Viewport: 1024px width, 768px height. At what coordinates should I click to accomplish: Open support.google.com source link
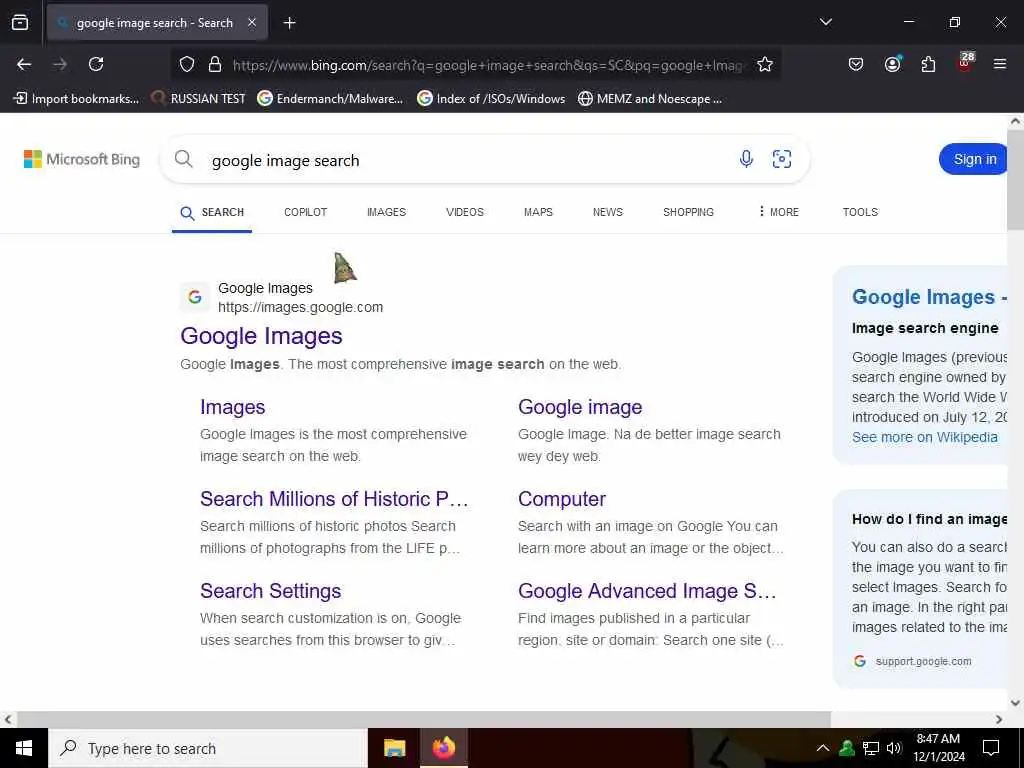[923, 662]
